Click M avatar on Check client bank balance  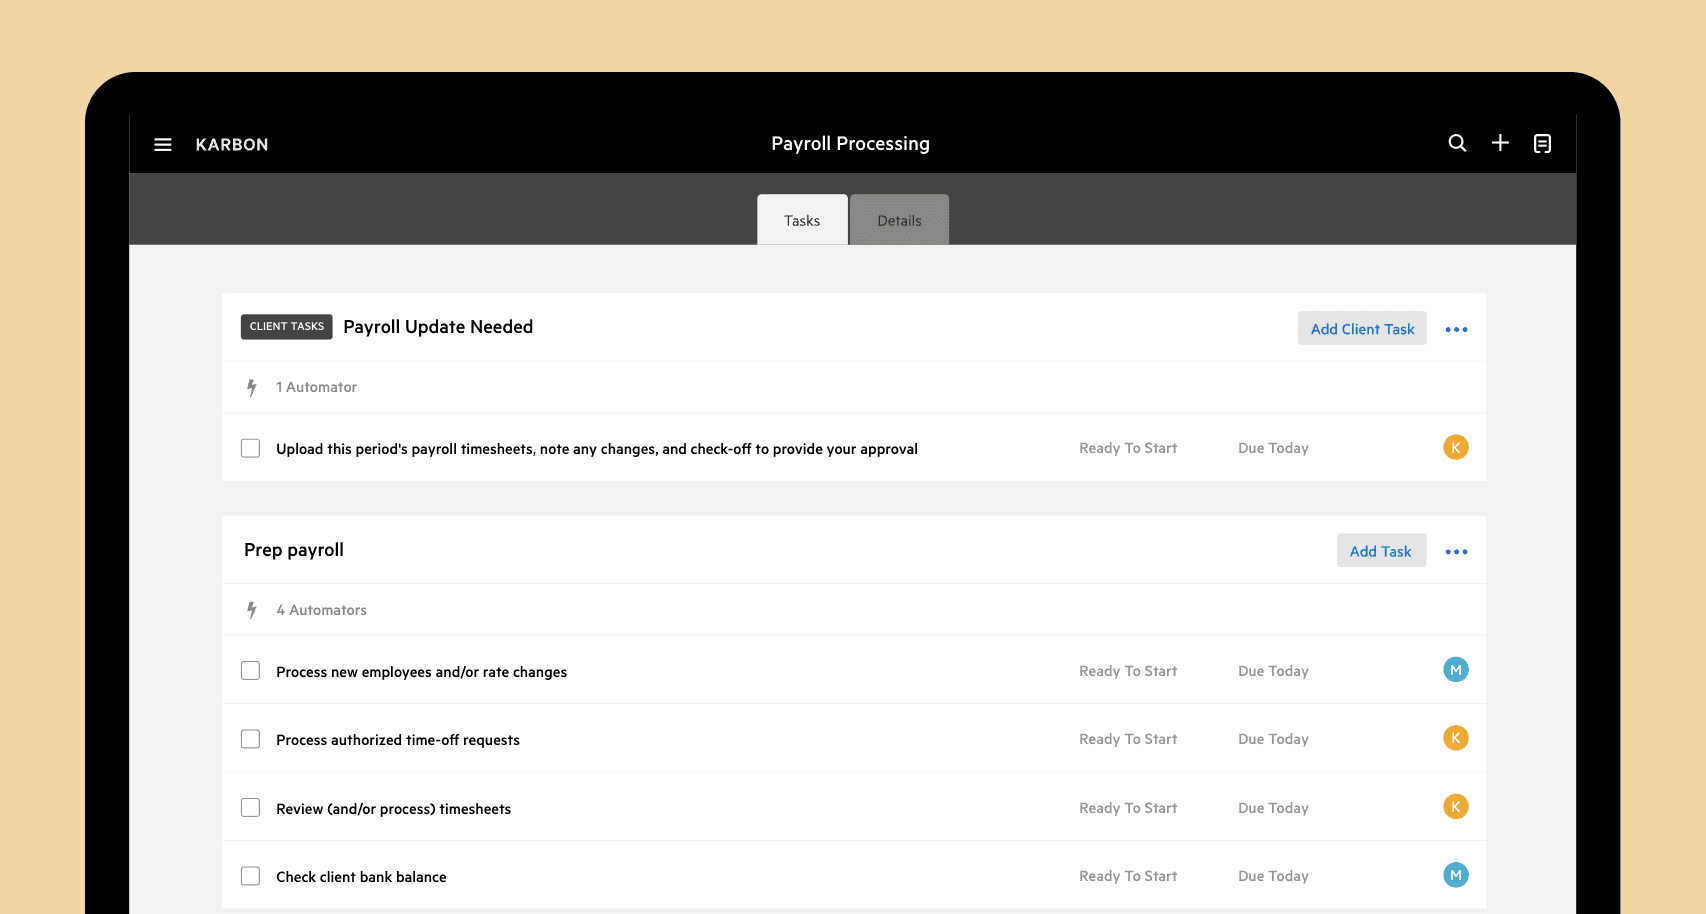(1456, 875)
